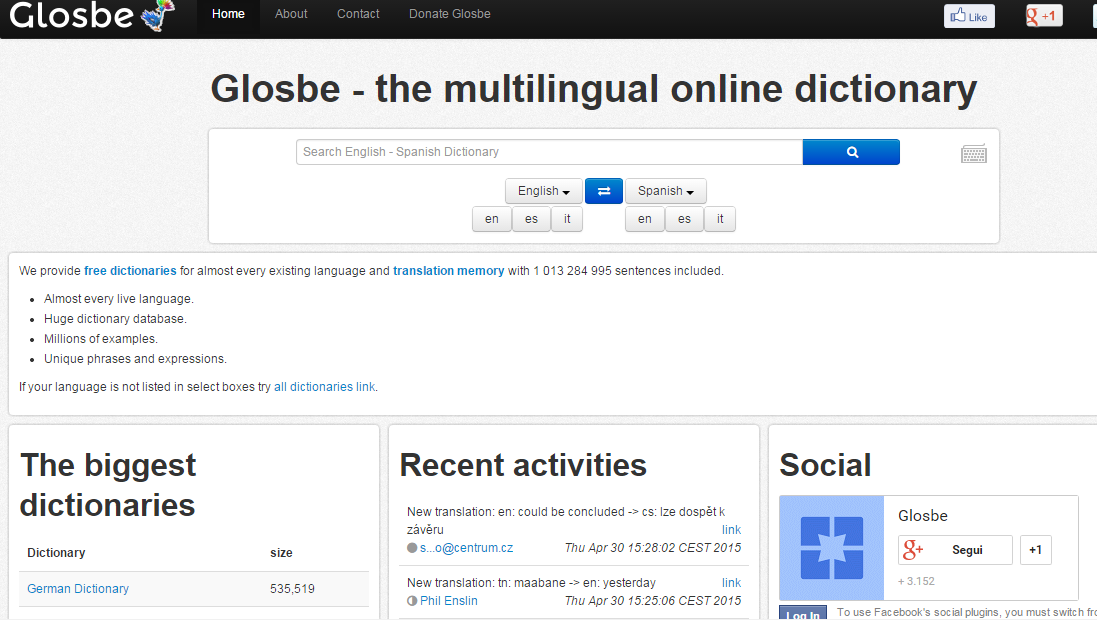
Task: Click the +1 button beside Segui
Action: [1035, 550]
